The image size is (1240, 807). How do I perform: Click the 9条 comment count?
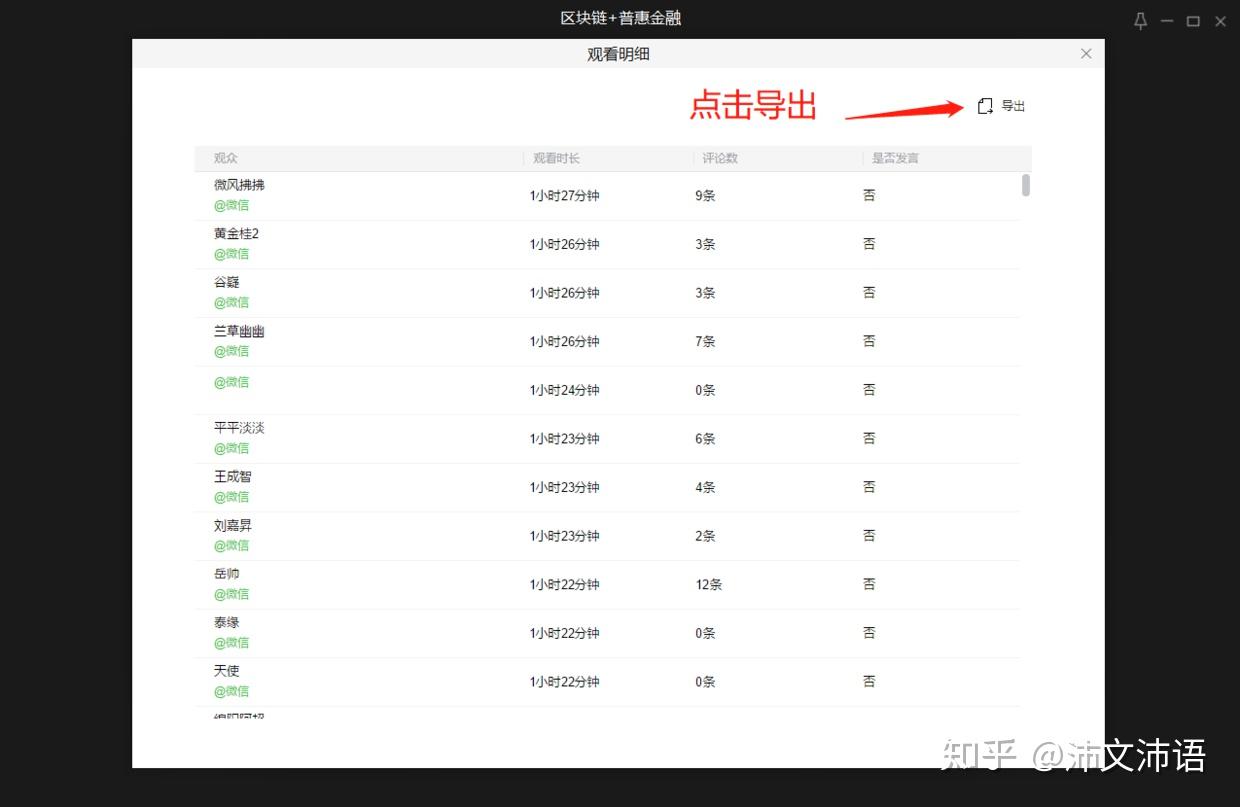[x=706, y=196]
